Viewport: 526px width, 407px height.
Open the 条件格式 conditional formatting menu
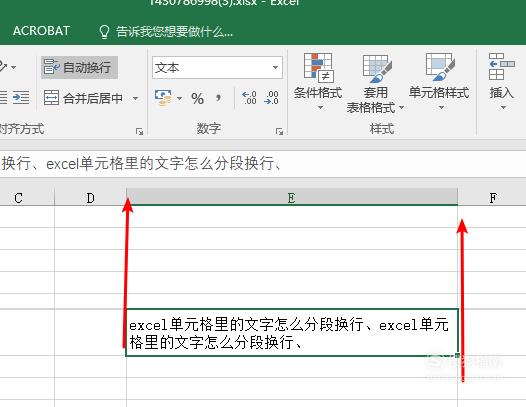[x=318, y=82]
